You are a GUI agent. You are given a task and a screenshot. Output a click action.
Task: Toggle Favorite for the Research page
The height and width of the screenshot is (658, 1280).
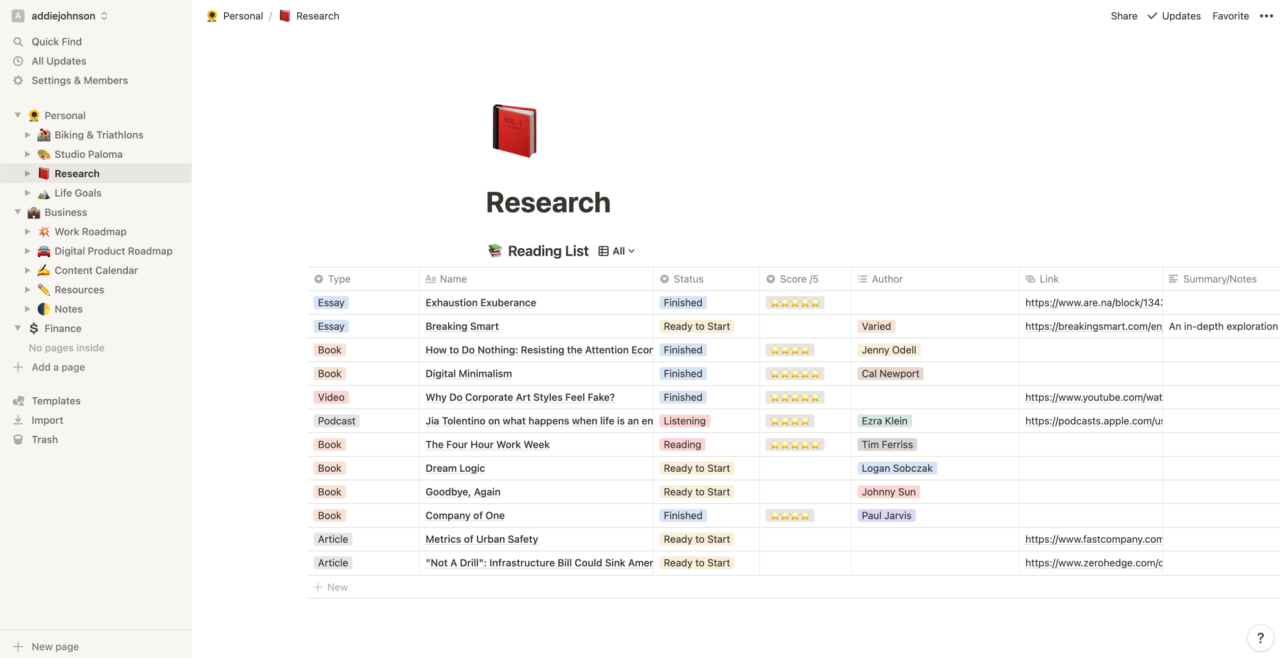(1230, 15)
